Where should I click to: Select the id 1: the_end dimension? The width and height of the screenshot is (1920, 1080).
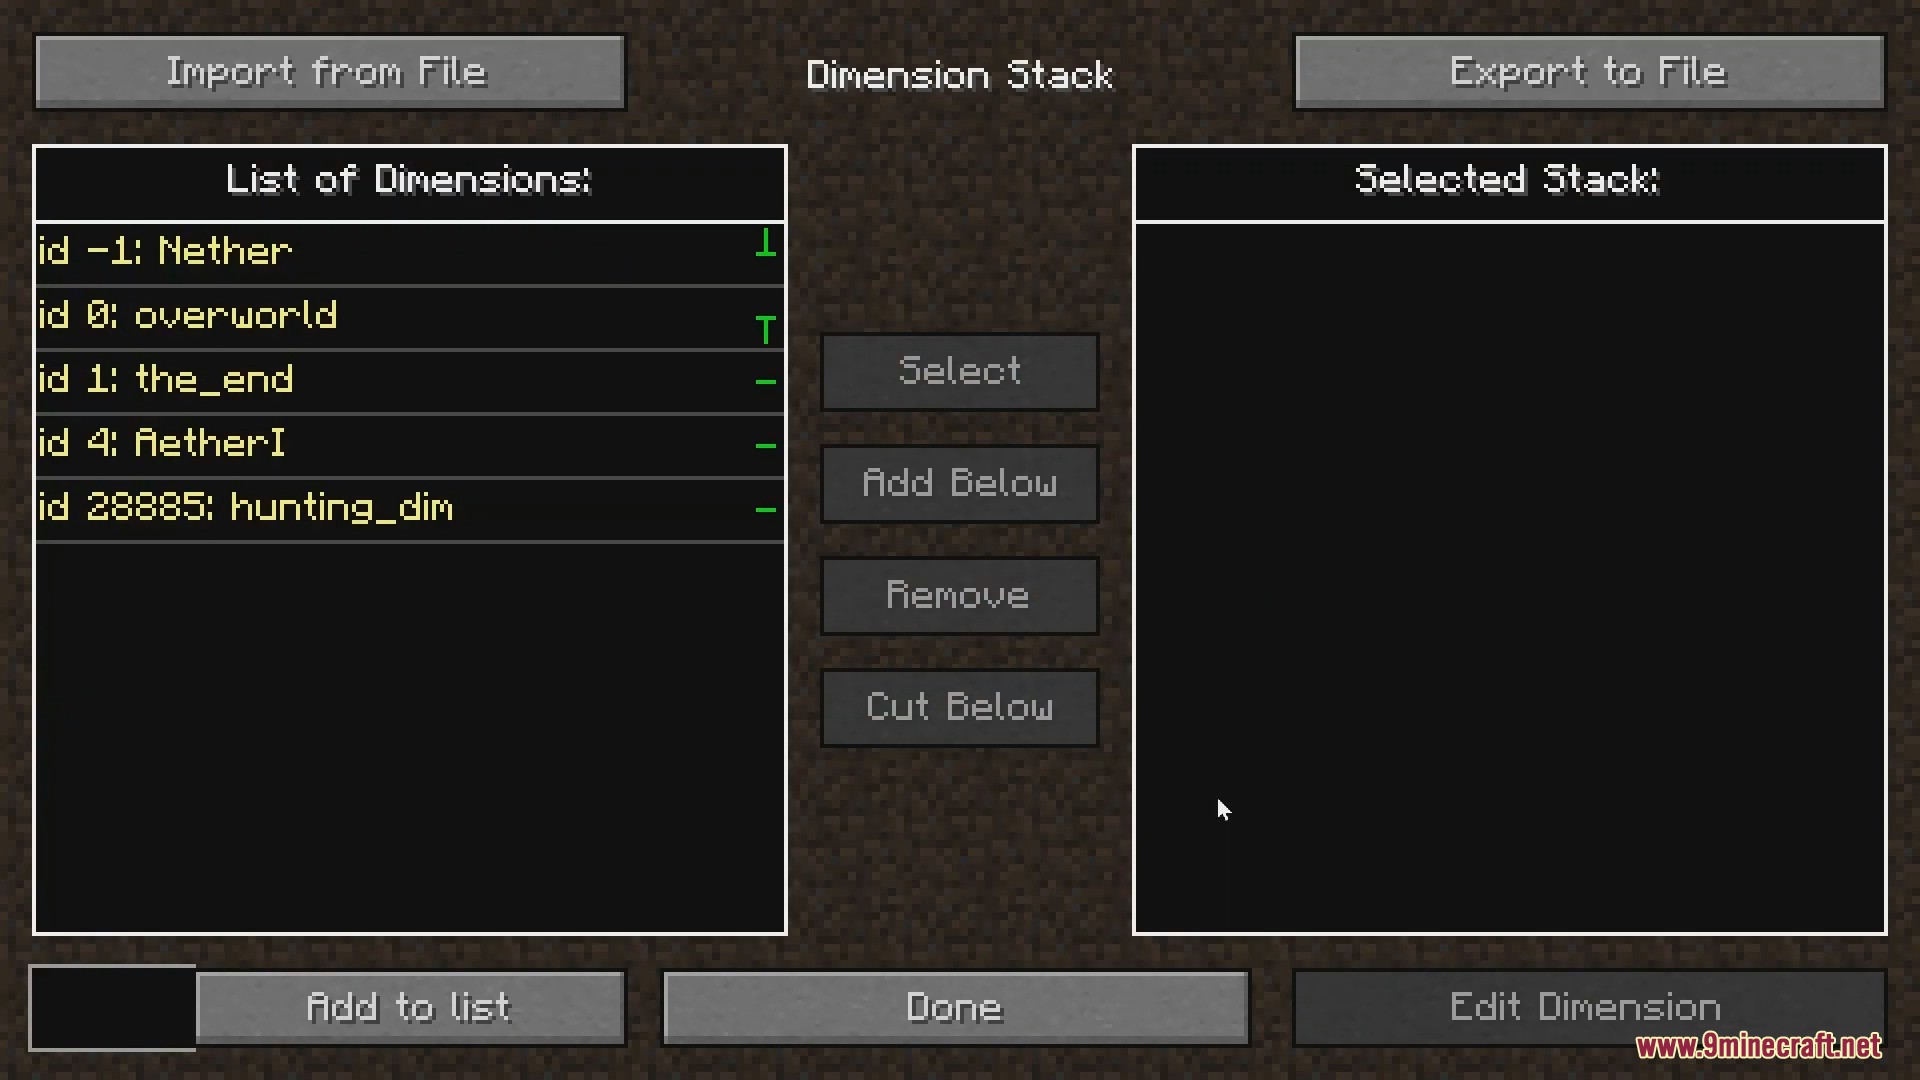pyautogui.click(x=406, y=380)
